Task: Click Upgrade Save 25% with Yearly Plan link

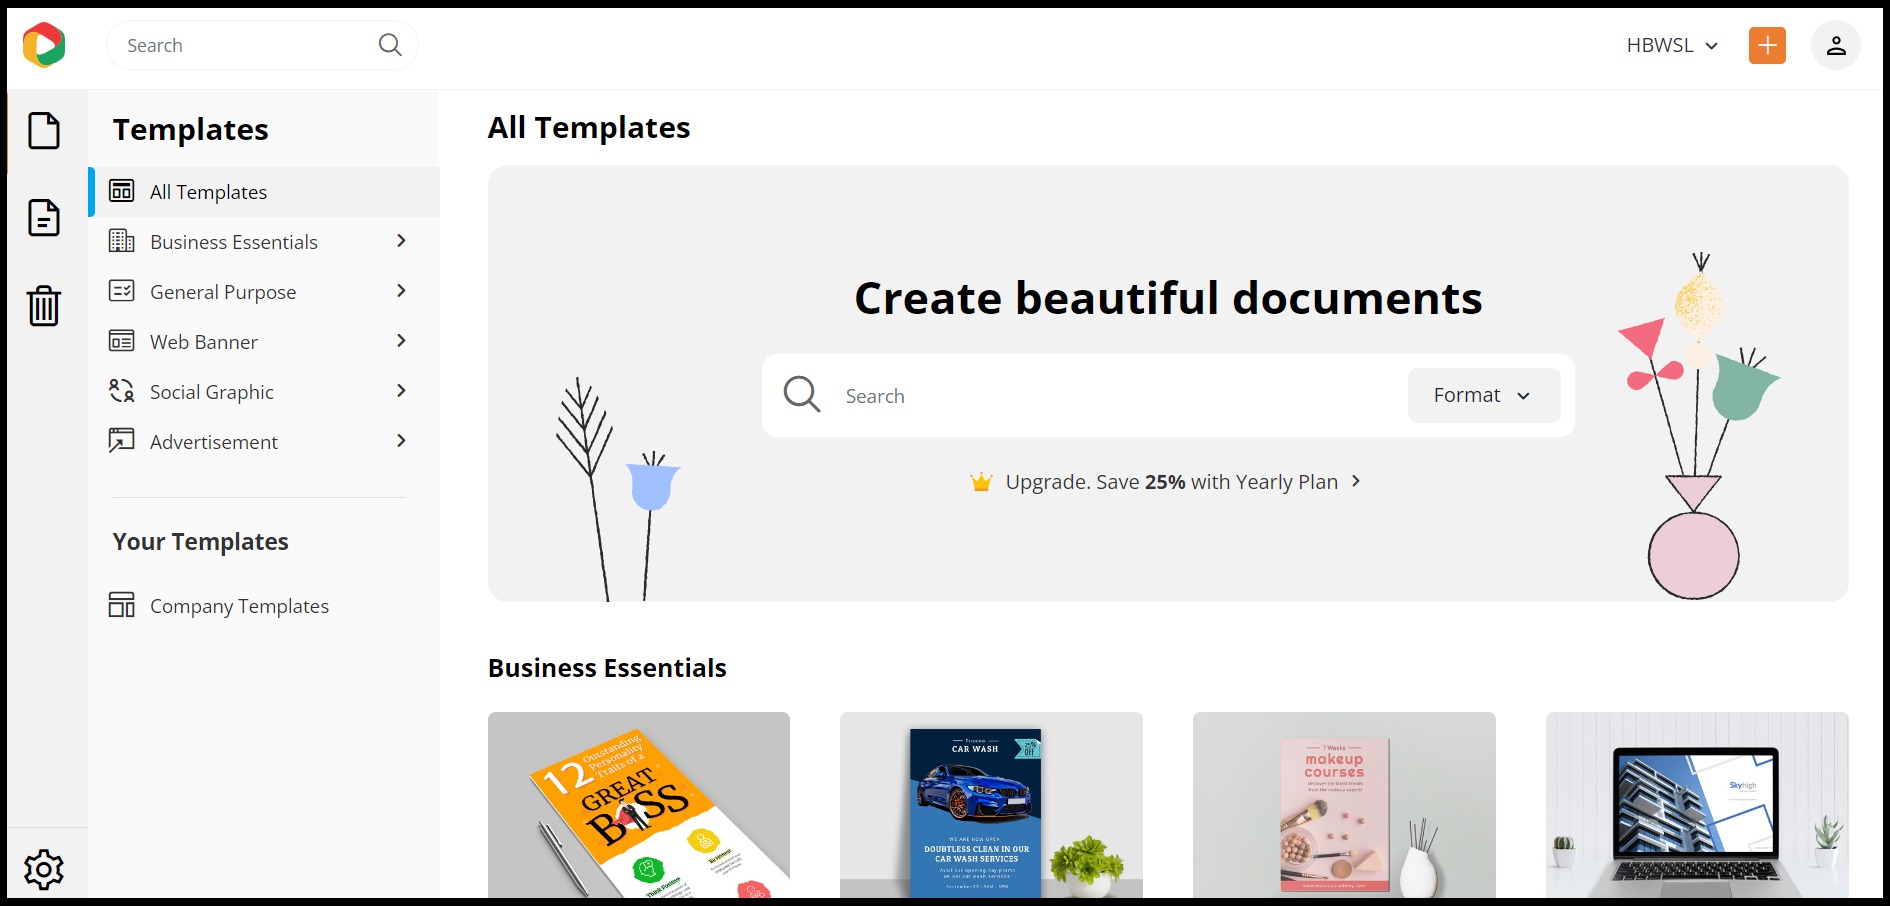Action: point(1166,481)
